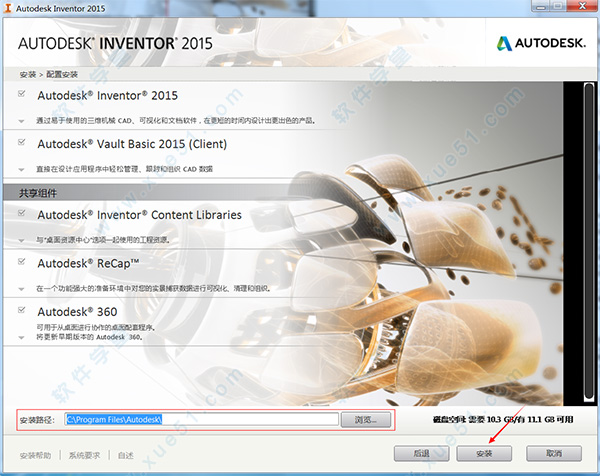600x476 pixels.
Task: Expand the Autodesk Inventor 2015 options arrow
Action: click(21, 121)
